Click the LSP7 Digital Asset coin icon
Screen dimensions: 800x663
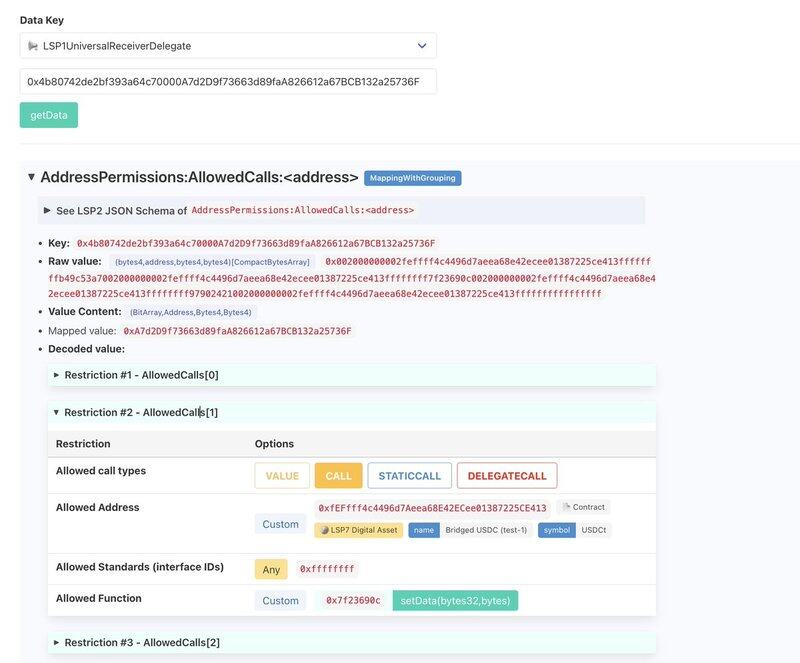pyautogui.click(x=325, y=530)
